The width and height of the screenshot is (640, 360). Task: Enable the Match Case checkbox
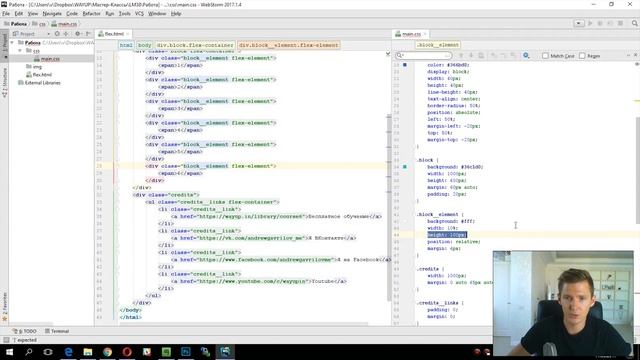[545, 56]
